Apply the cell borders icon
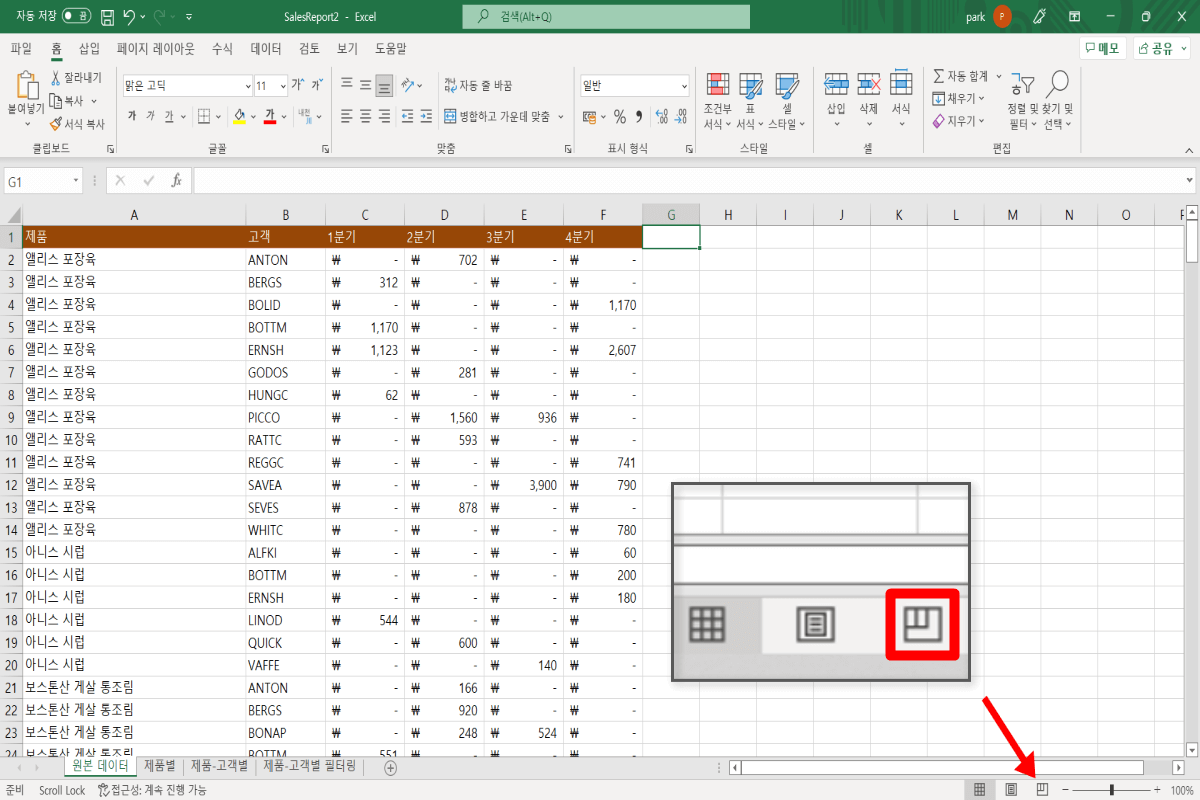 tap(204, 116)
